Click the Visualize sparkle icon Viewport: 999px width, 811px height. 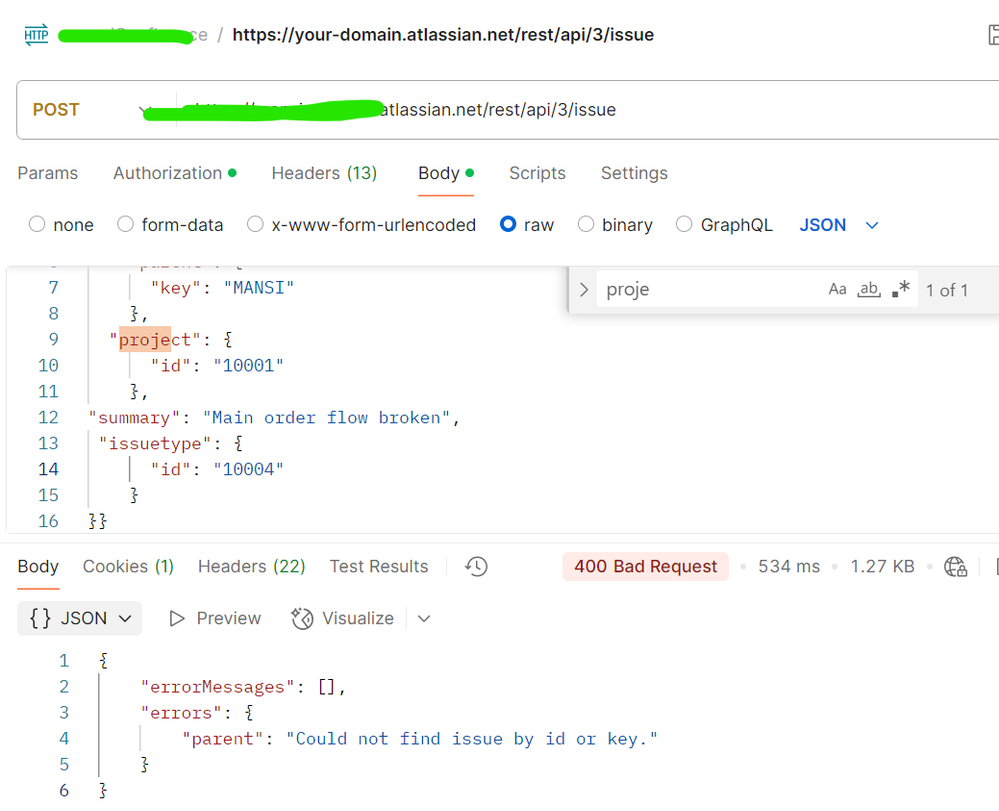[x=302, y=619]
